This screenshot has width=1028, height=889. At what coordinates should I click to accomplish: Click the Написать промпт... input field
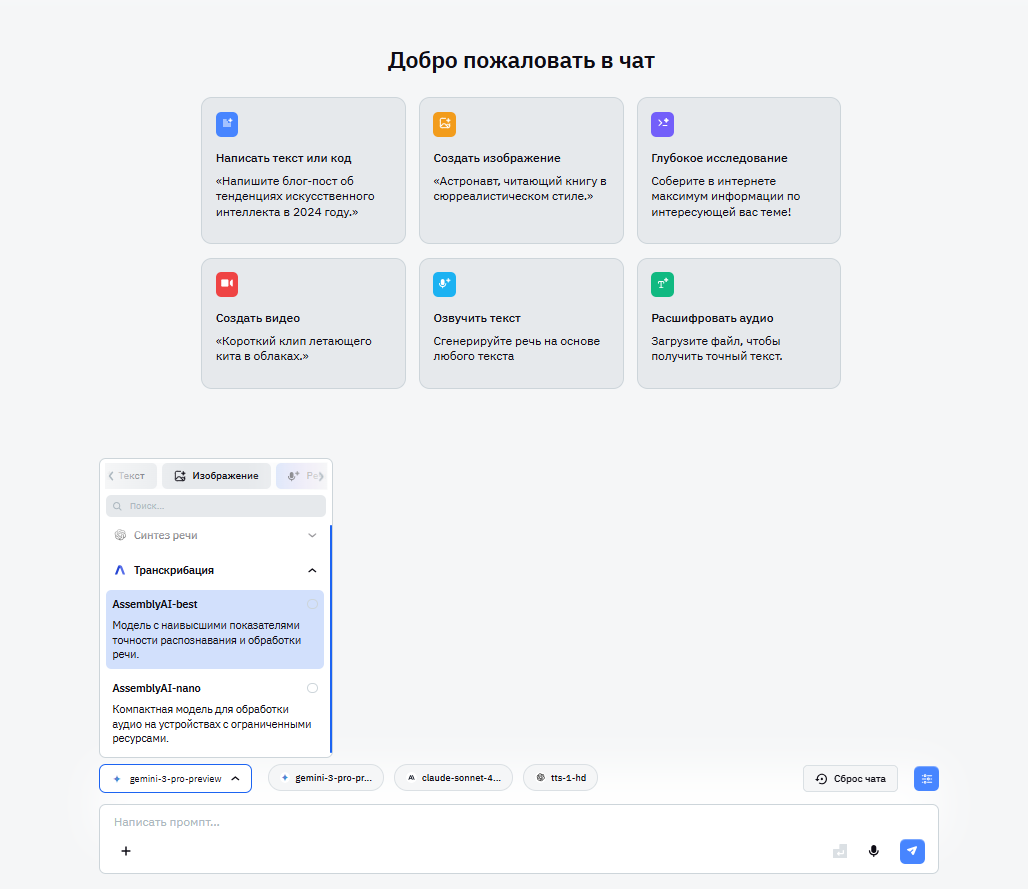(518, 822)
